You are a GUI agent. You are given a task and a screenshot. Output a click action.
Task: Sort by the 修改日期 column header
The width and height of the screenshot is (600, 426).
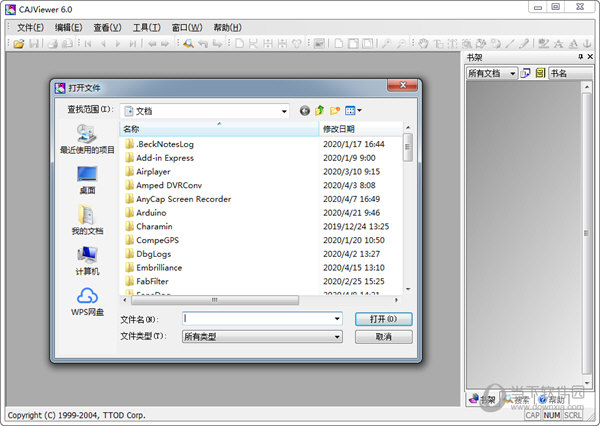361,129
